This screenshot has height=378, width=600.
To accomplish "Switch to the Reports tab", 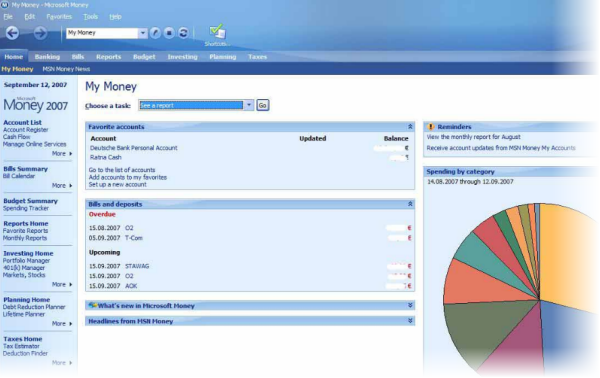I will pos(108,57).
